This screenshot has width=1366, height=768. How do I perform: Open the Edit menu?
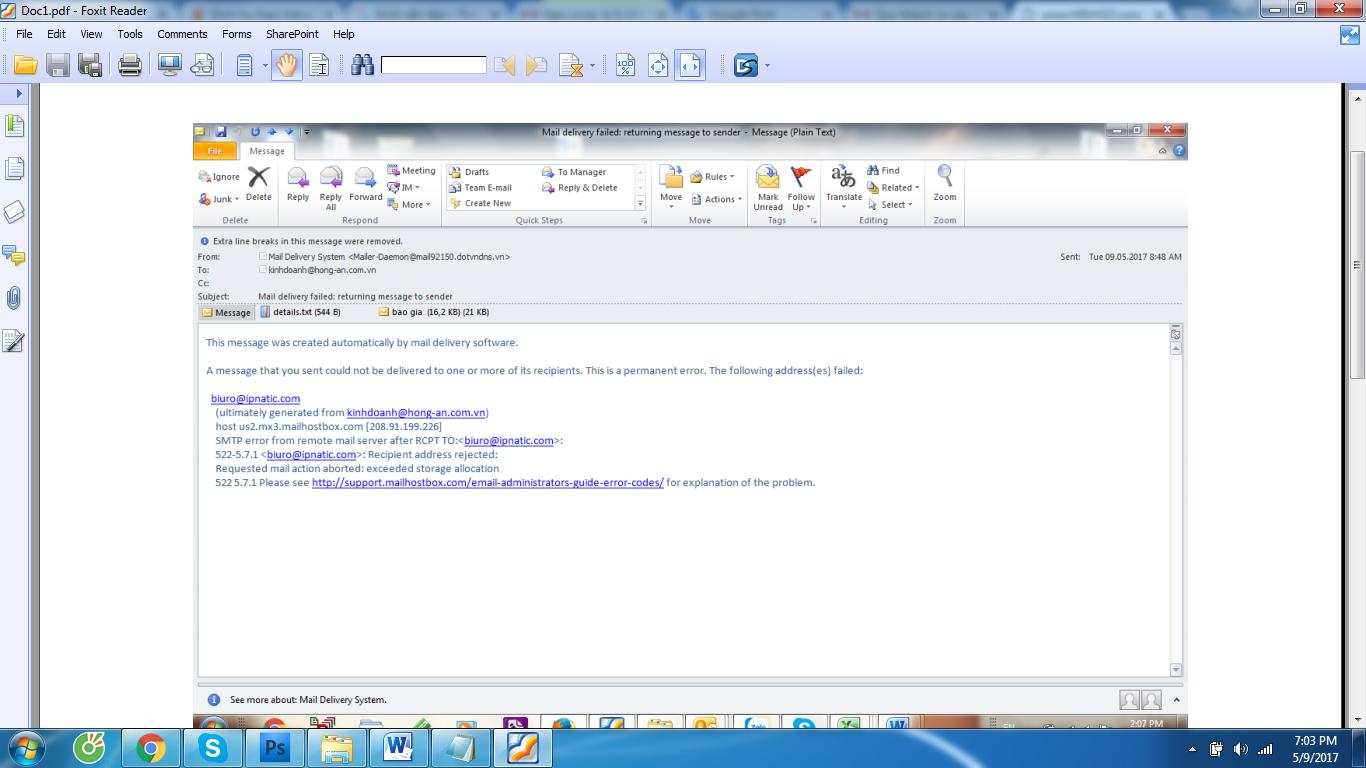pyautogui.click(x=56, y=34)
